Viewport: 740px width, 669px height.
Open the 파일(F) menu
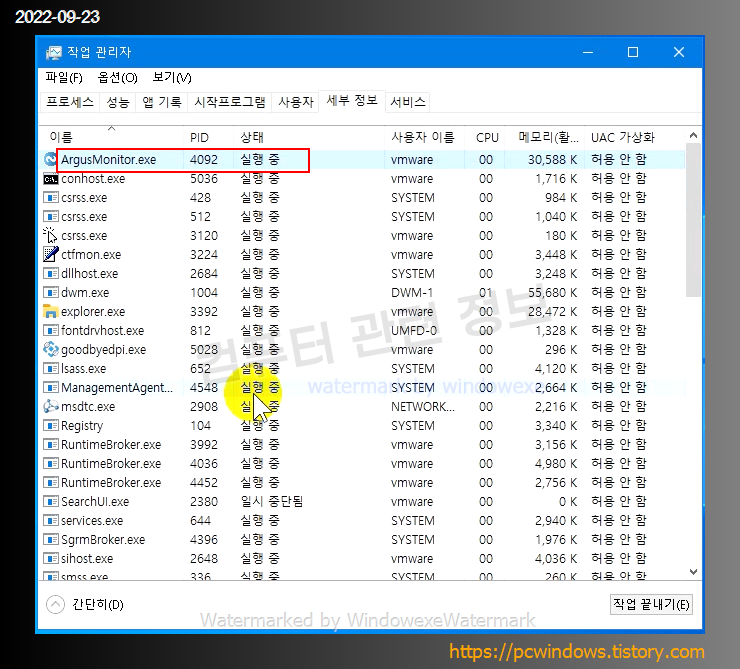(64, 77)
